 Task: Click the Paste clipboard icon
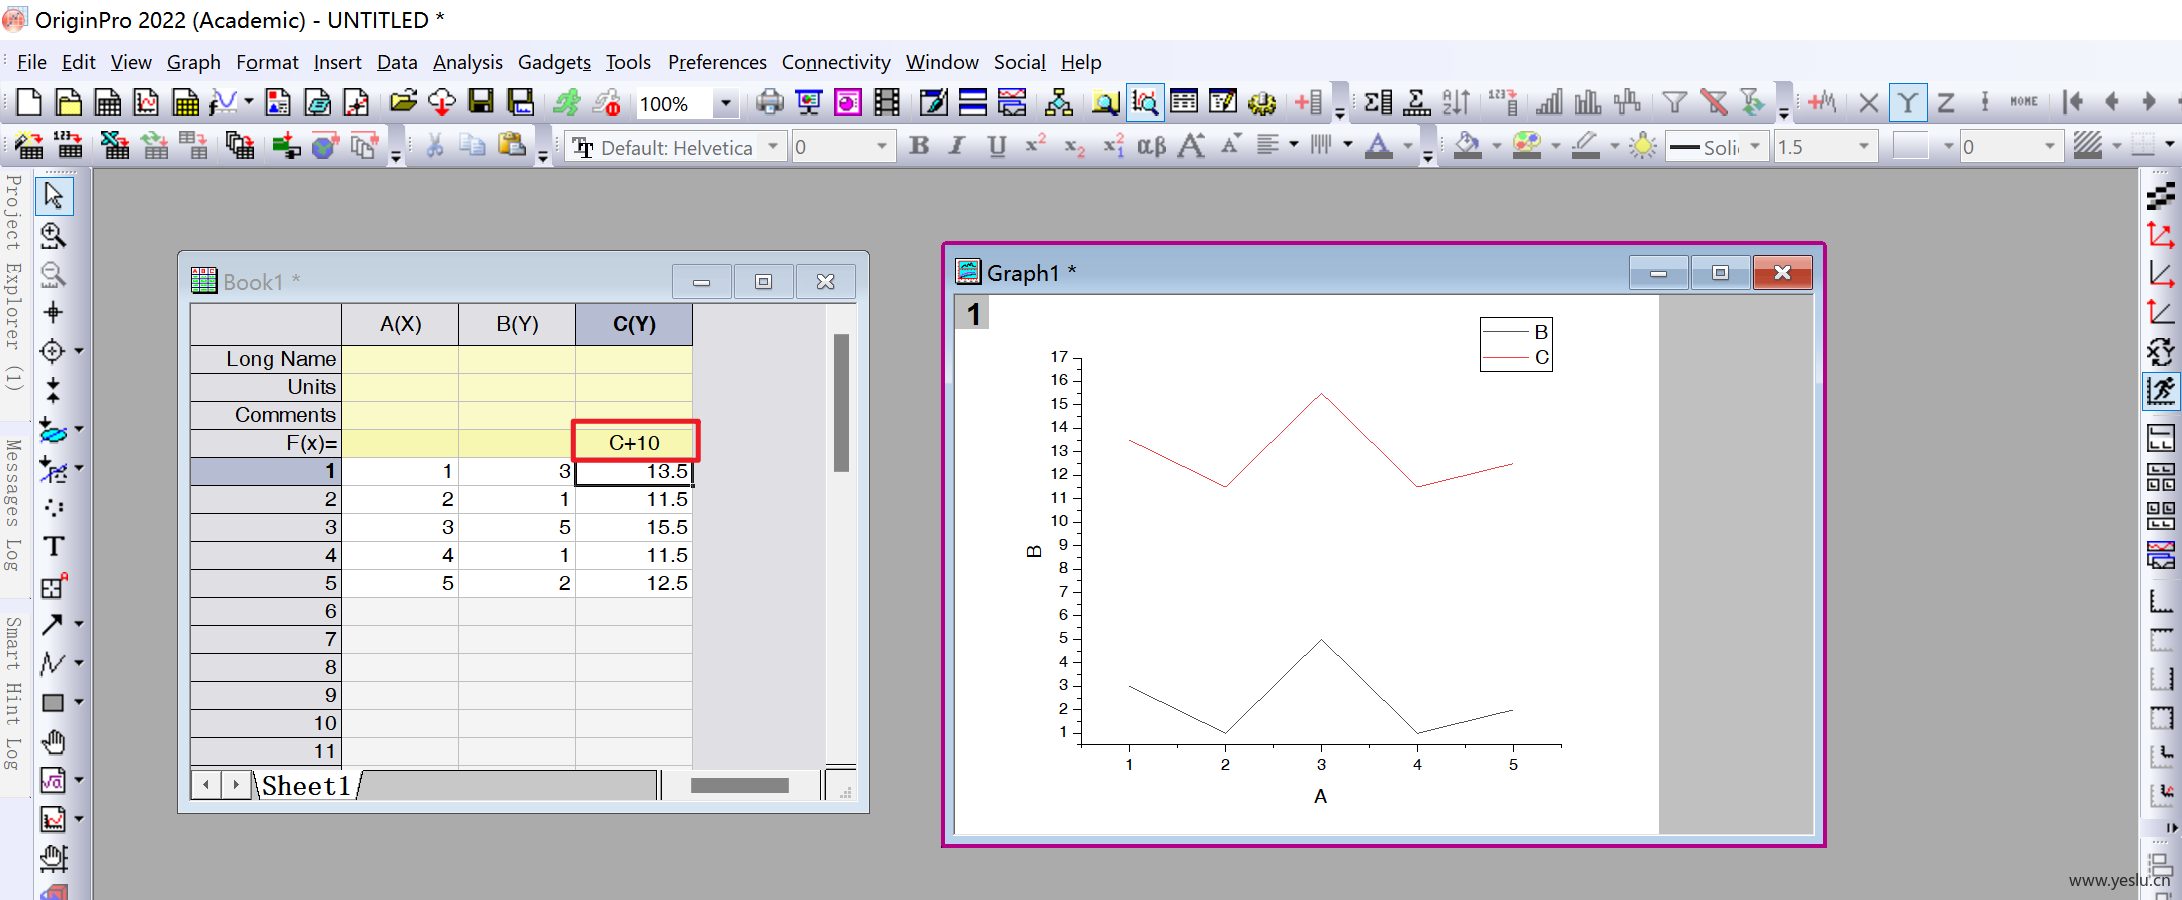(512, 147)
